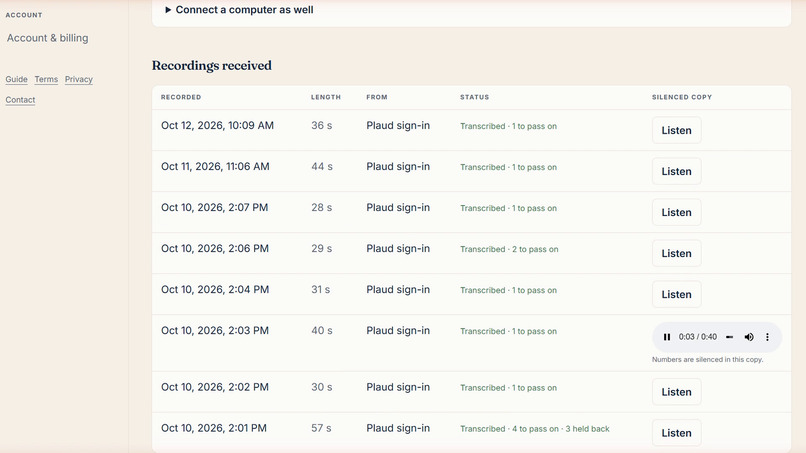This screenshot has width=806, height=453.
Task: Click the "29 s" length value
Action: (x=322, y=249)
